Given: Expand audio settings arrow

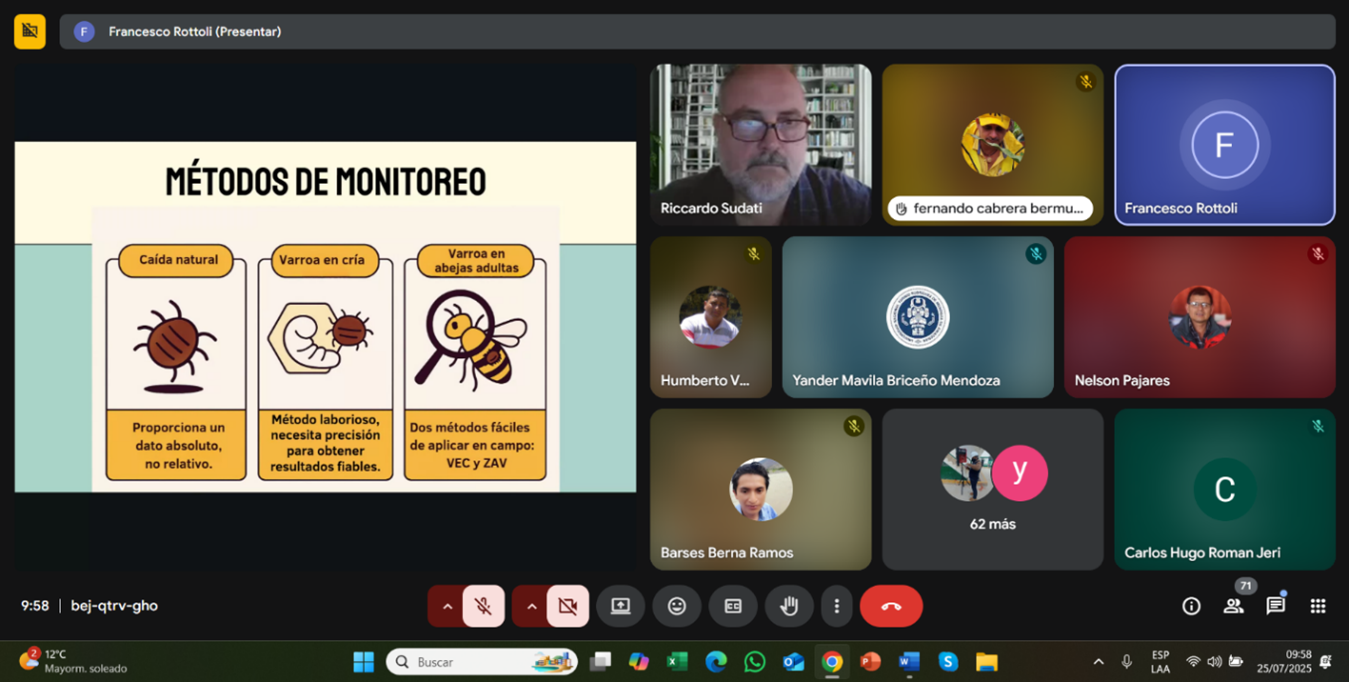Looking at the screenshot, I should [x=447, y=606].
